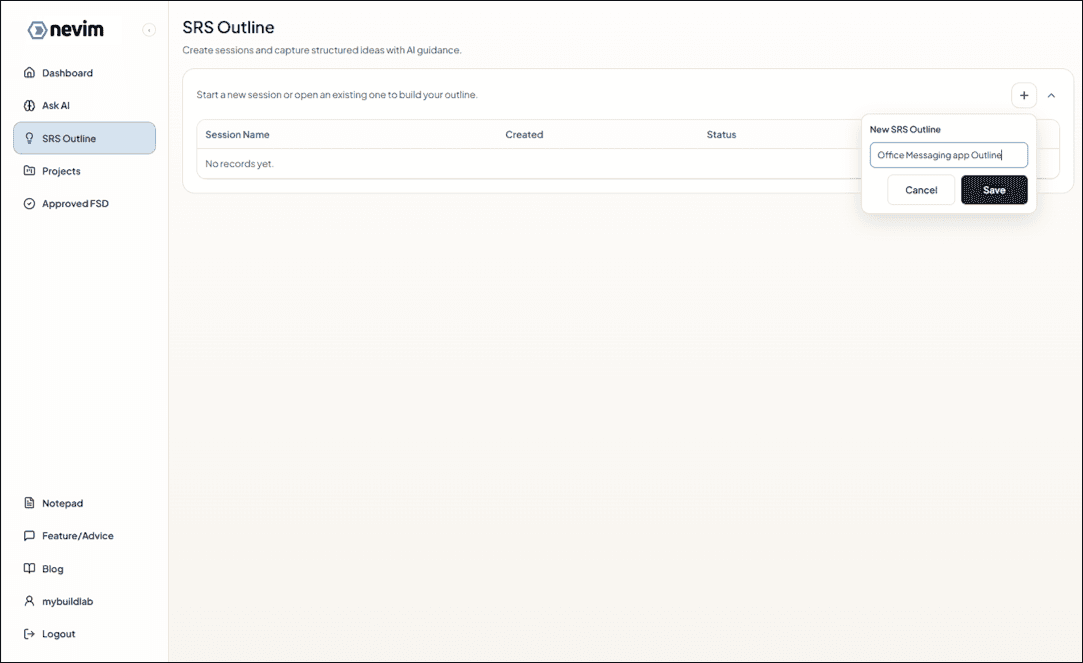Viewport: 1083px width, 663px height.
Task: Select the Dashboard home icon
Action: 28,72
